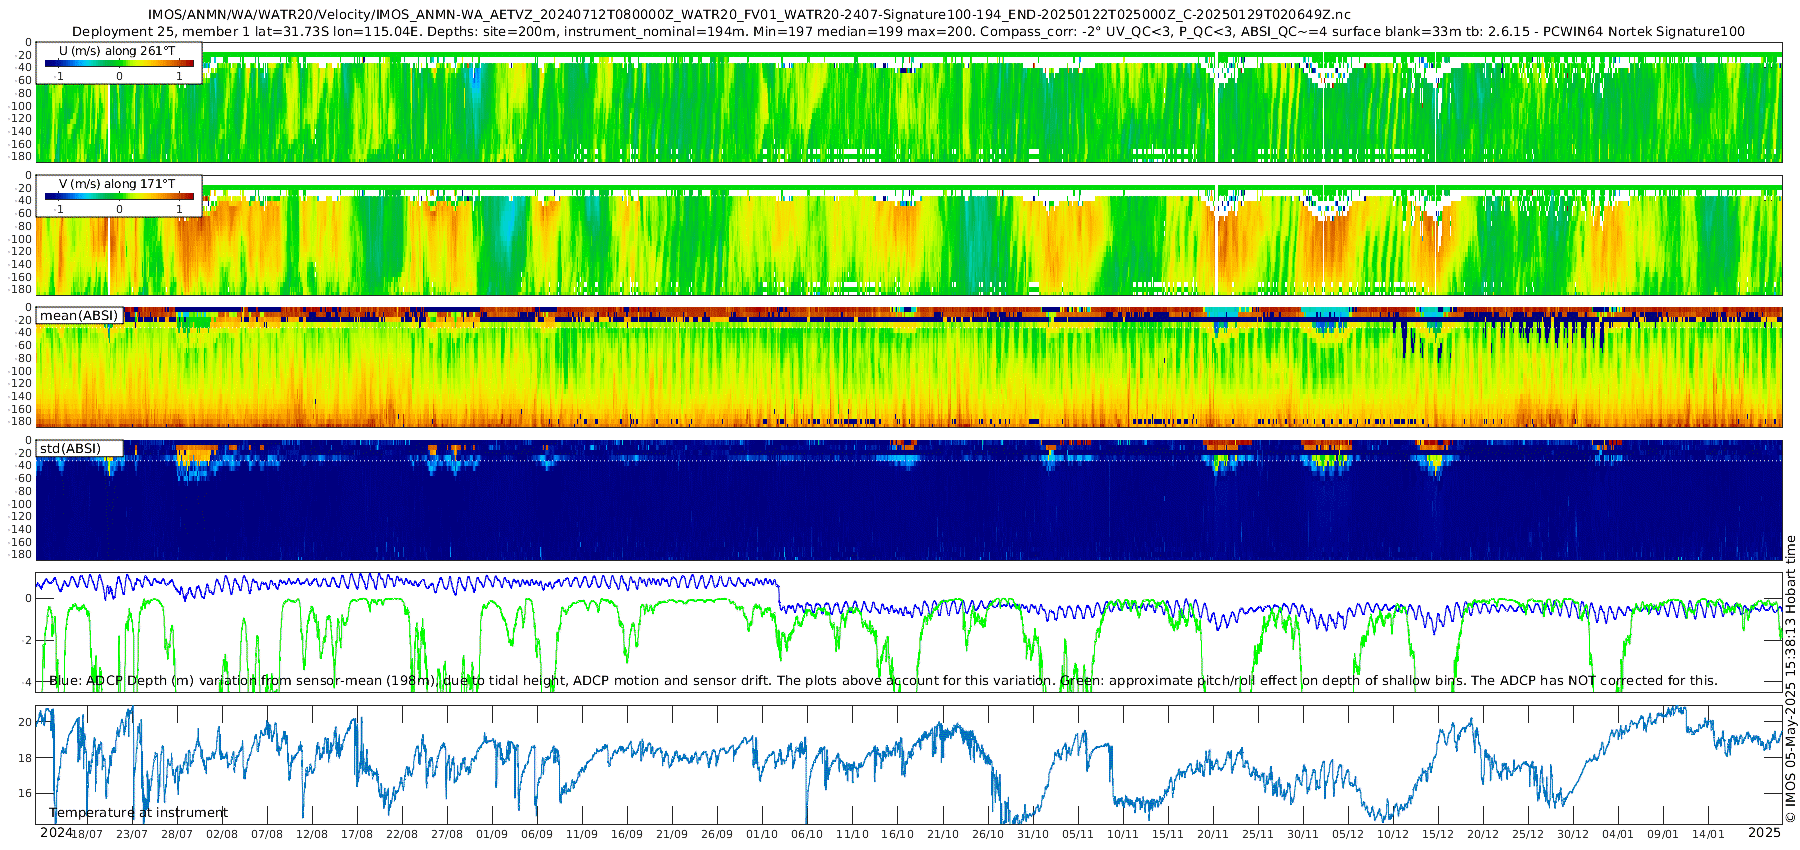Click the 04/01 date tick label
Viewport: 1800px width, 850px height.
click(x=1618, y=834)
